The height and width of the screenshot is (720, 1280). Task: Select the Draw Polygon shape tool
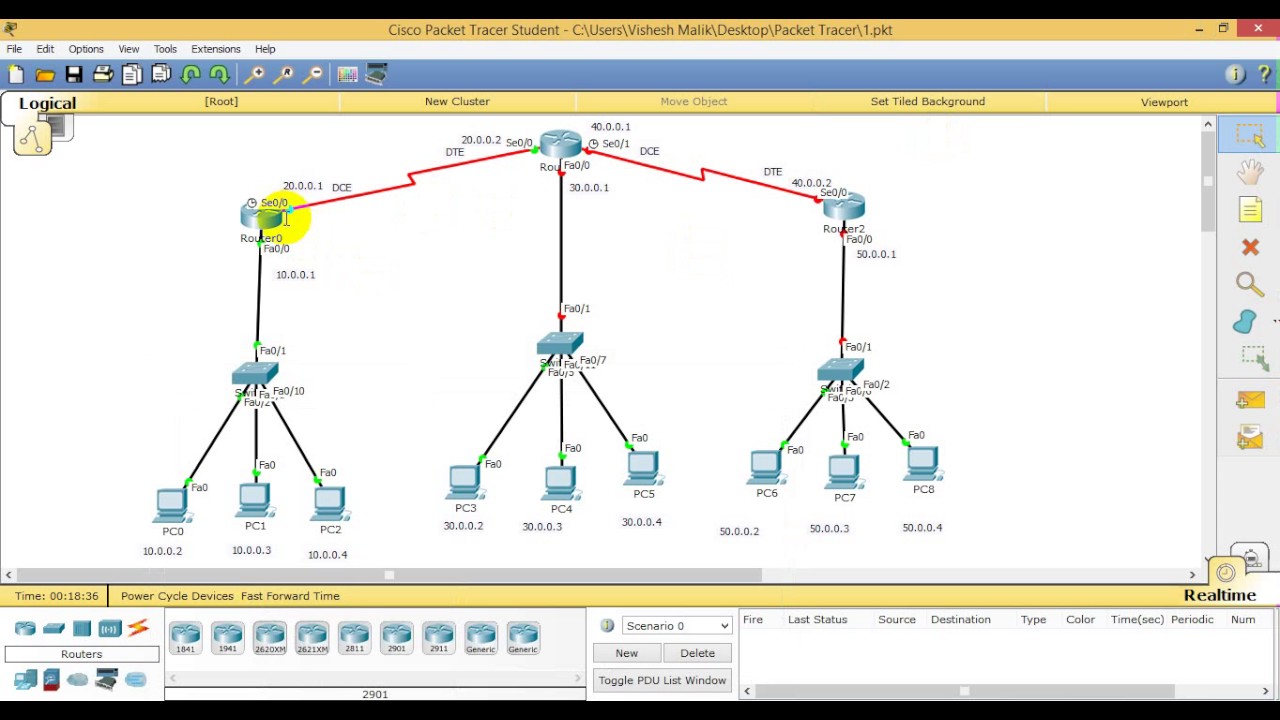tap(1246, 321)
